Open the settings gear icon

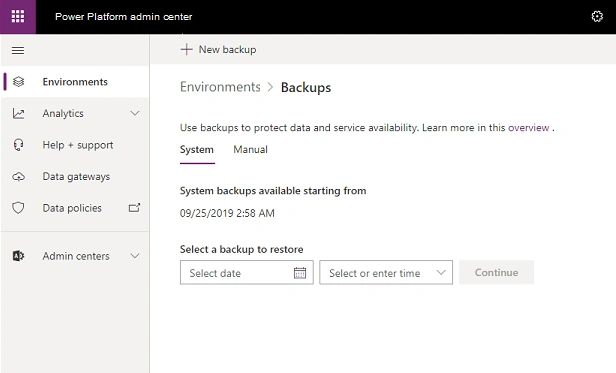[597, 17]
